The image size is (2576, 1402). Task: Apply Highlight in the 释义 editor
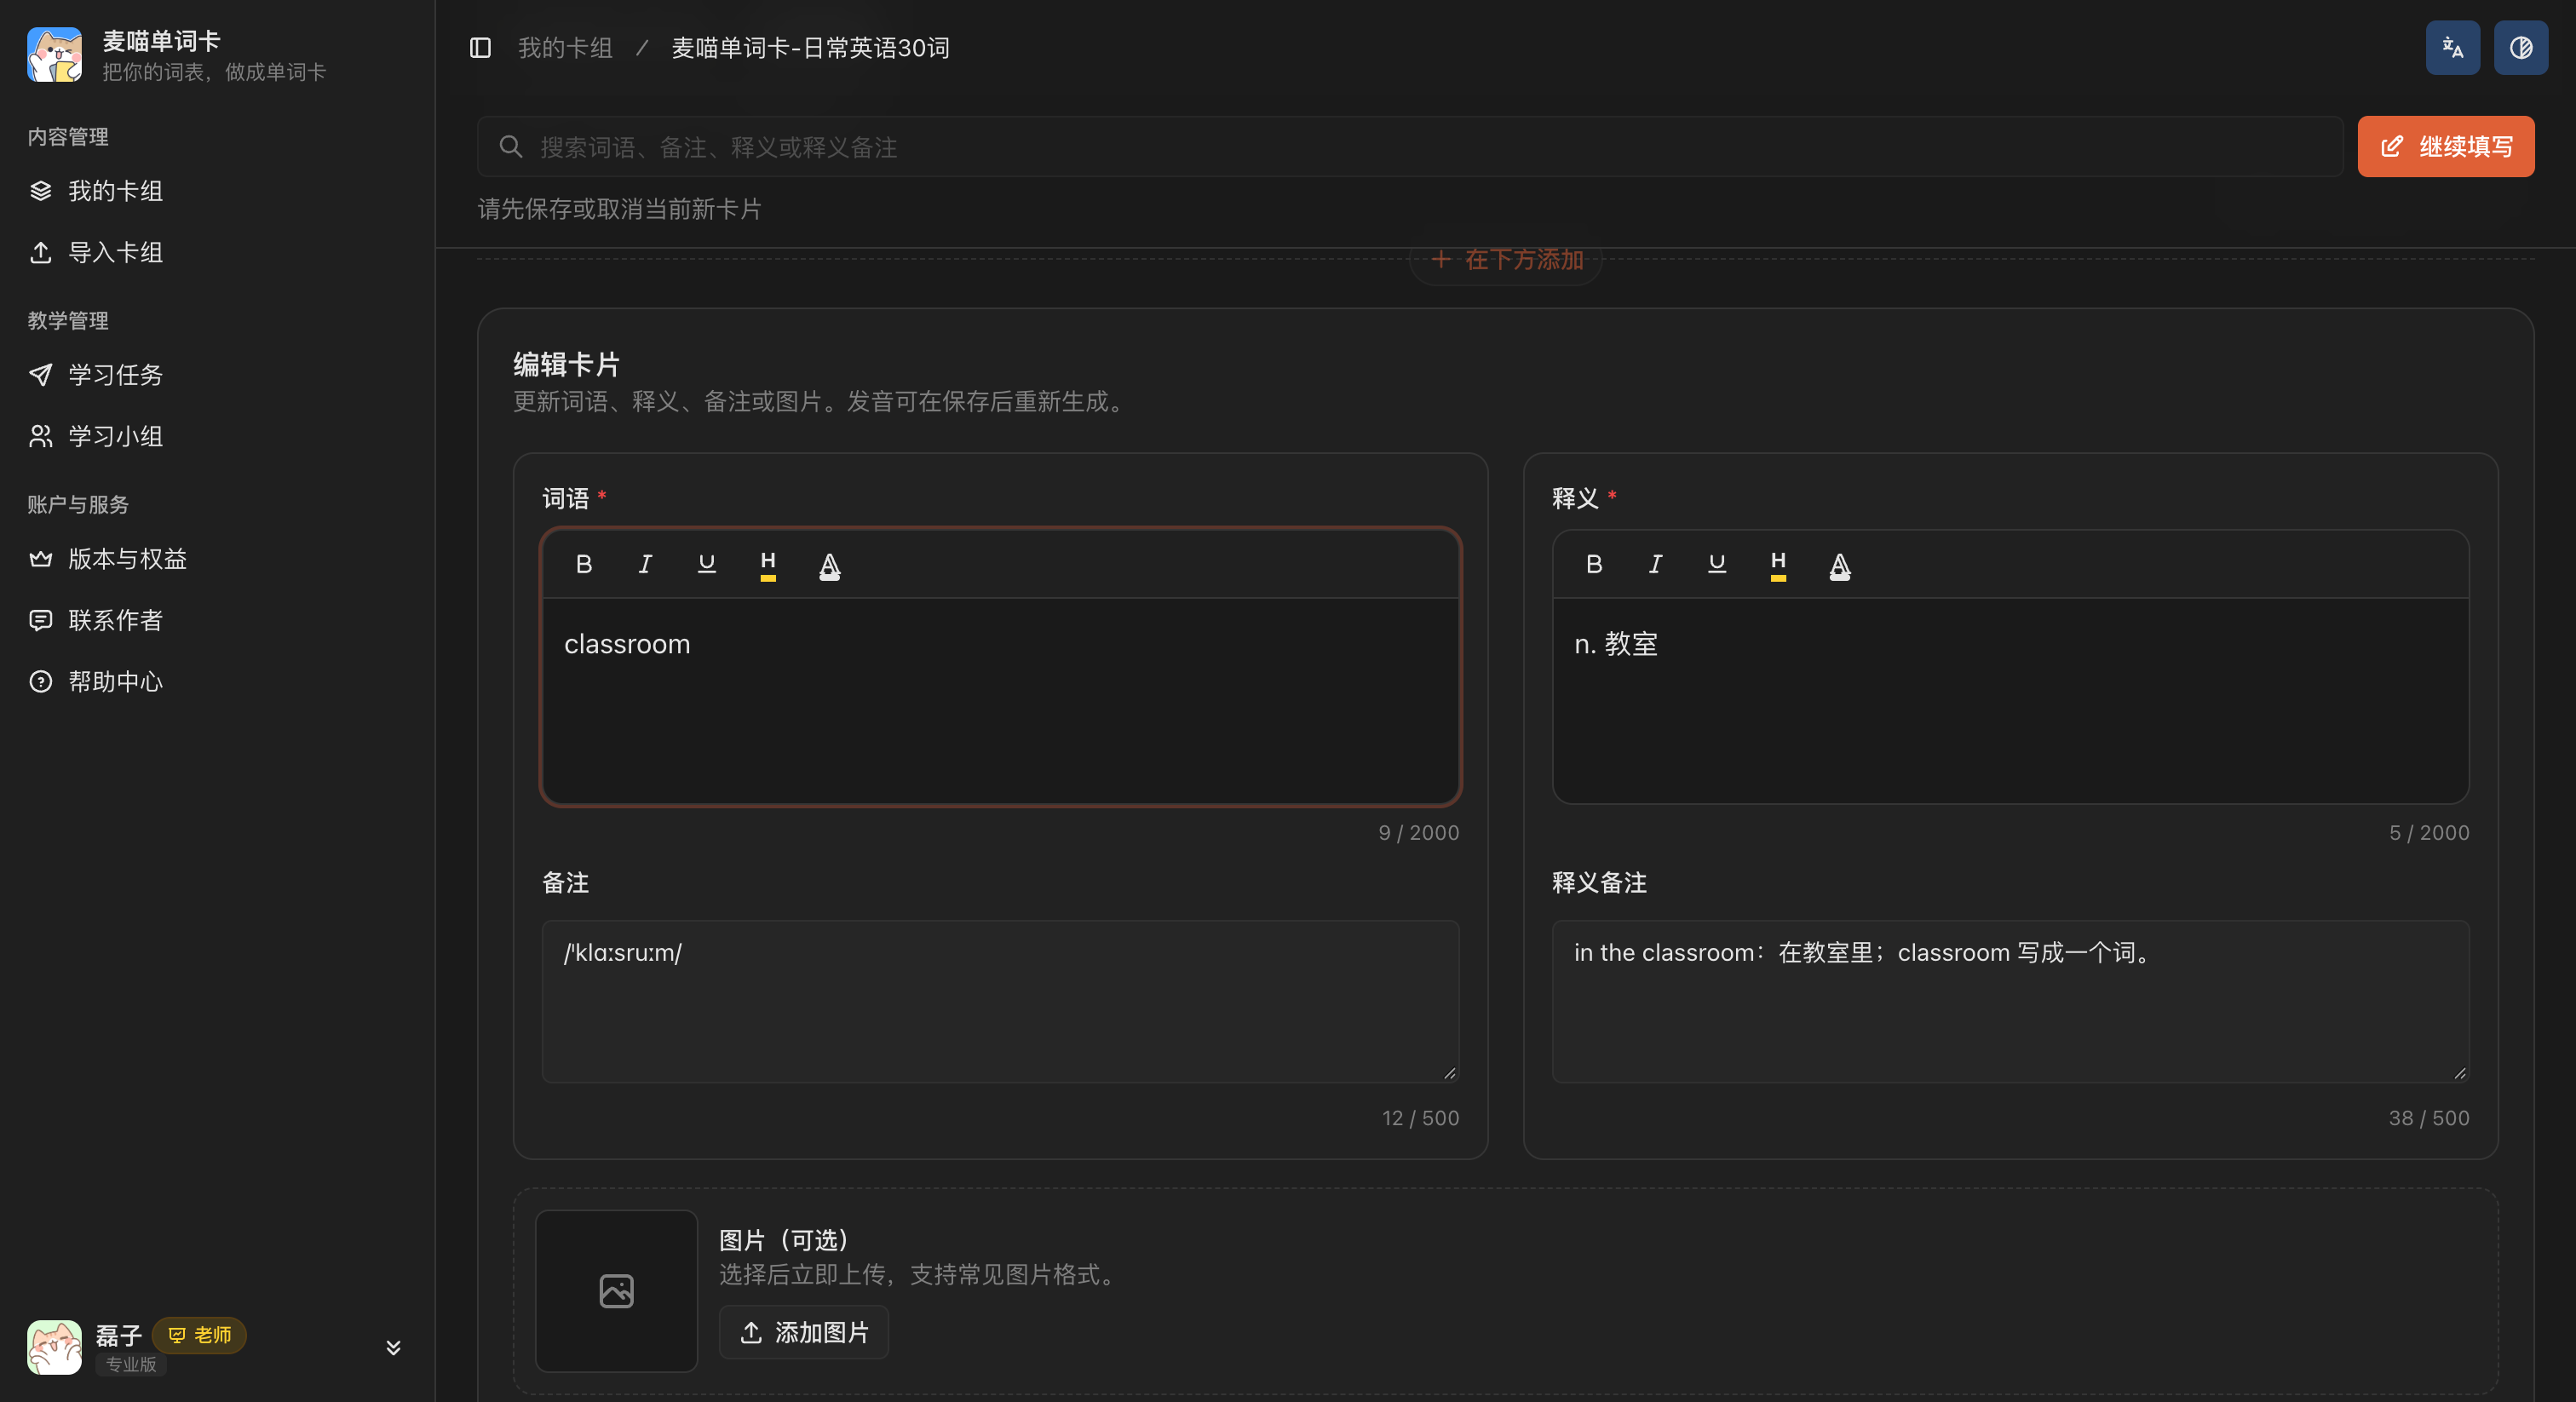click(x=1778, y=565)
